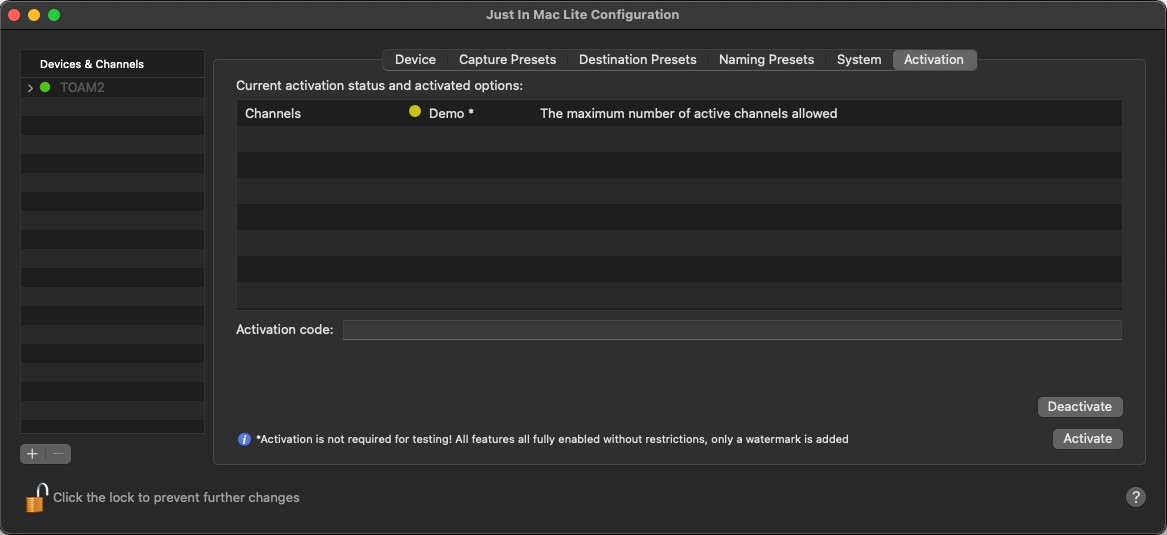Switch to the Device tab
This screenshot has height=535, width=1167.
pos(415,60)
